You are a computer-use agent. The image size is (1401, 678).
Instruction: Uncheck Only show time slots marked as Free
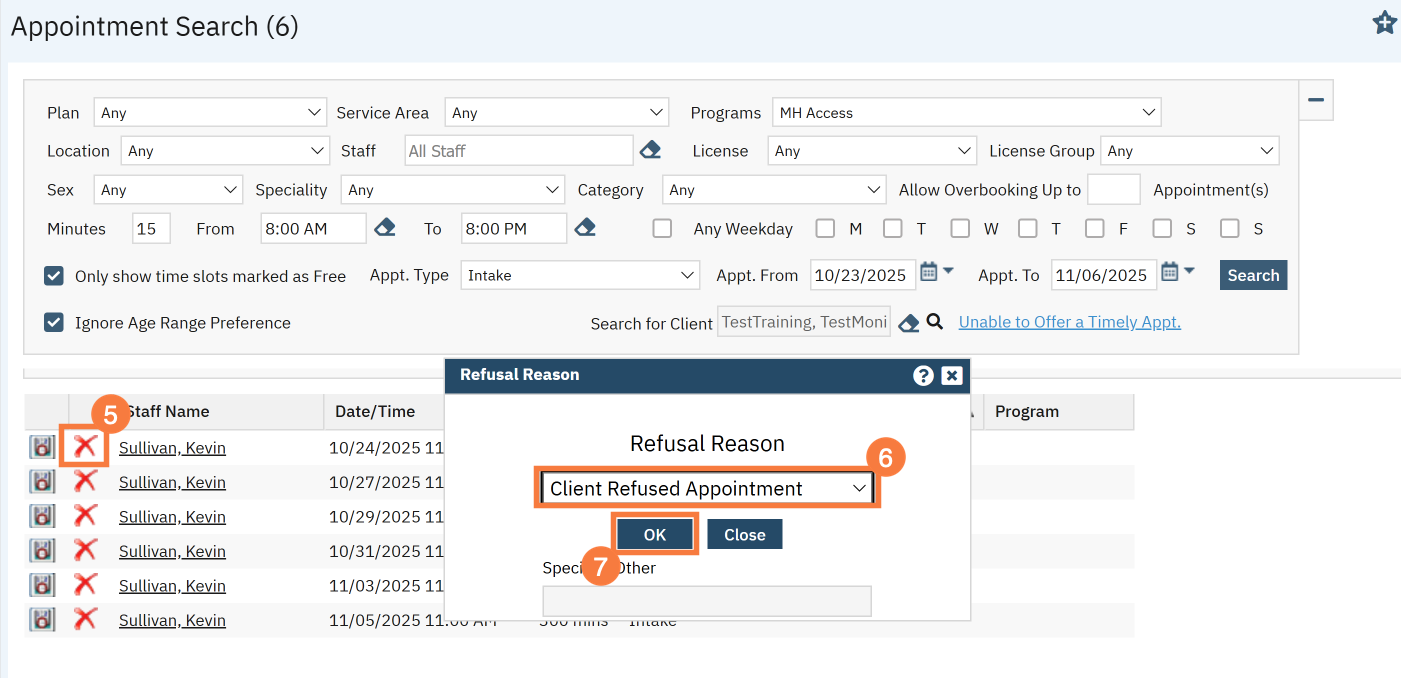click(54, 276)
